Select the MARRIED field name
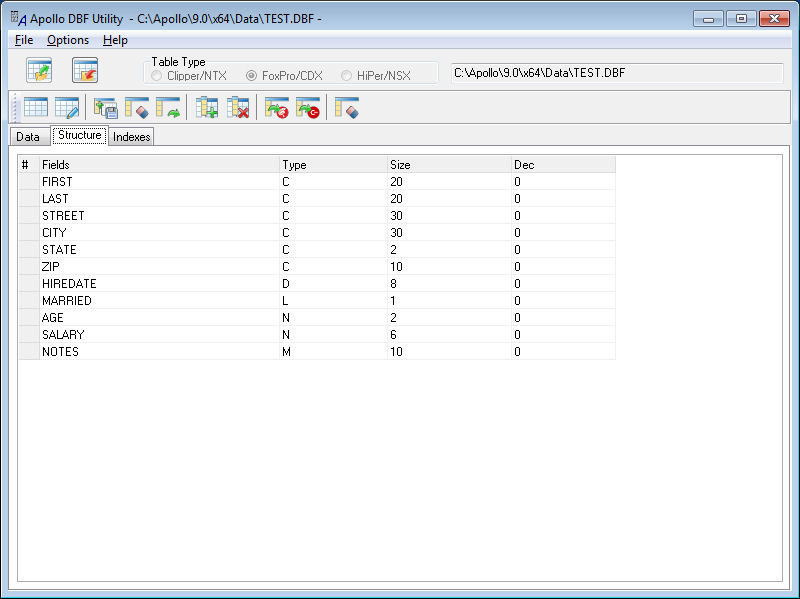800x599 pixels. pos(67,301)
